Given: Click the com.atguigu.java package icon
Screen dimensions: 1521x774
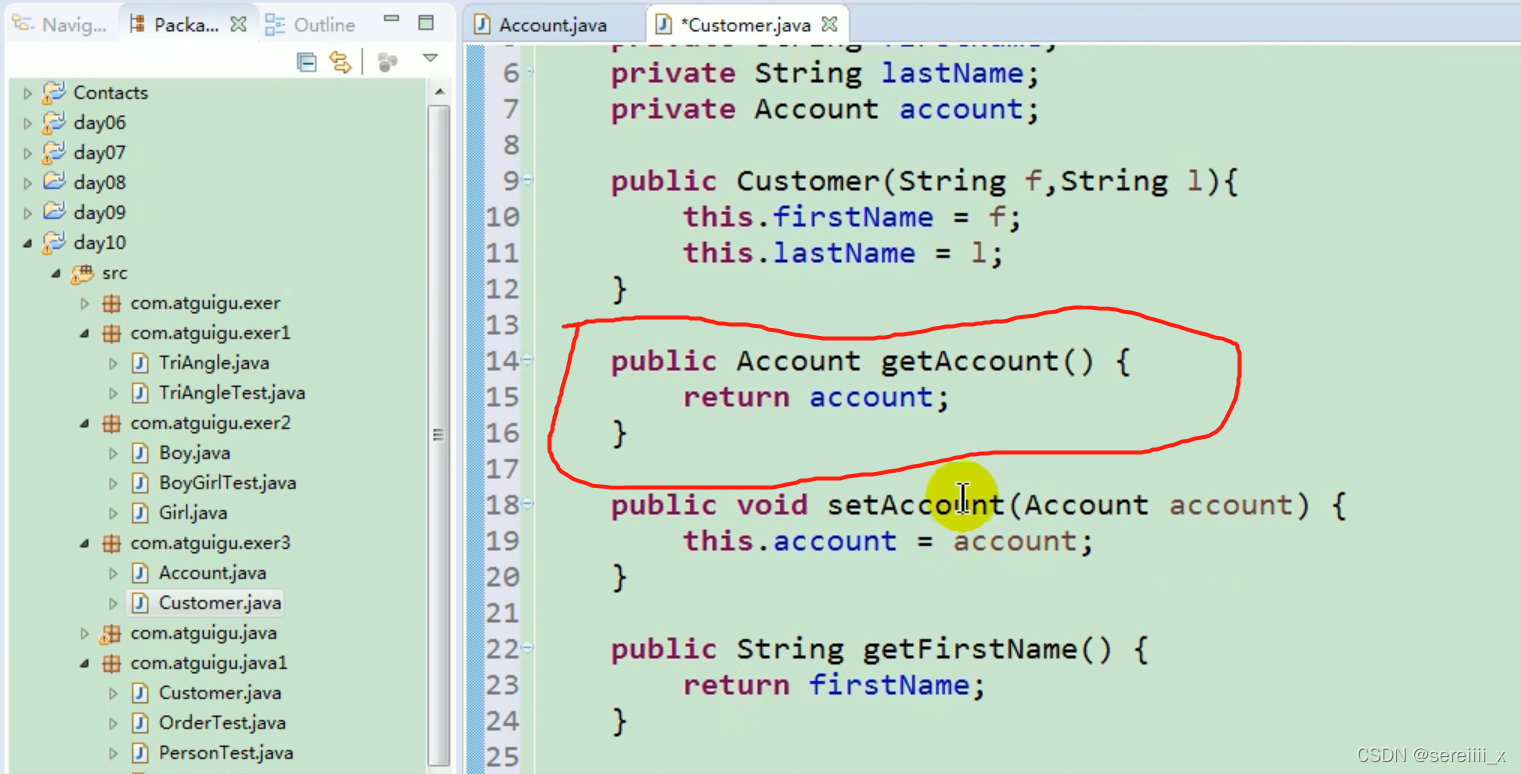Looking at the screenshot, I should click(x=111, y=633).
